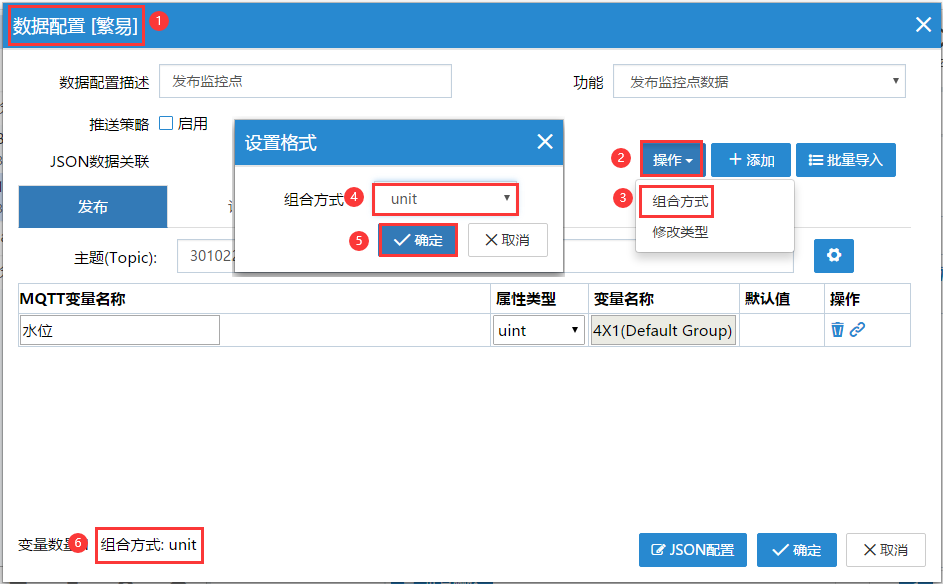Click the 批量导入 button
The width and height of the screenshot is (943, 584).
coord(845,160)
